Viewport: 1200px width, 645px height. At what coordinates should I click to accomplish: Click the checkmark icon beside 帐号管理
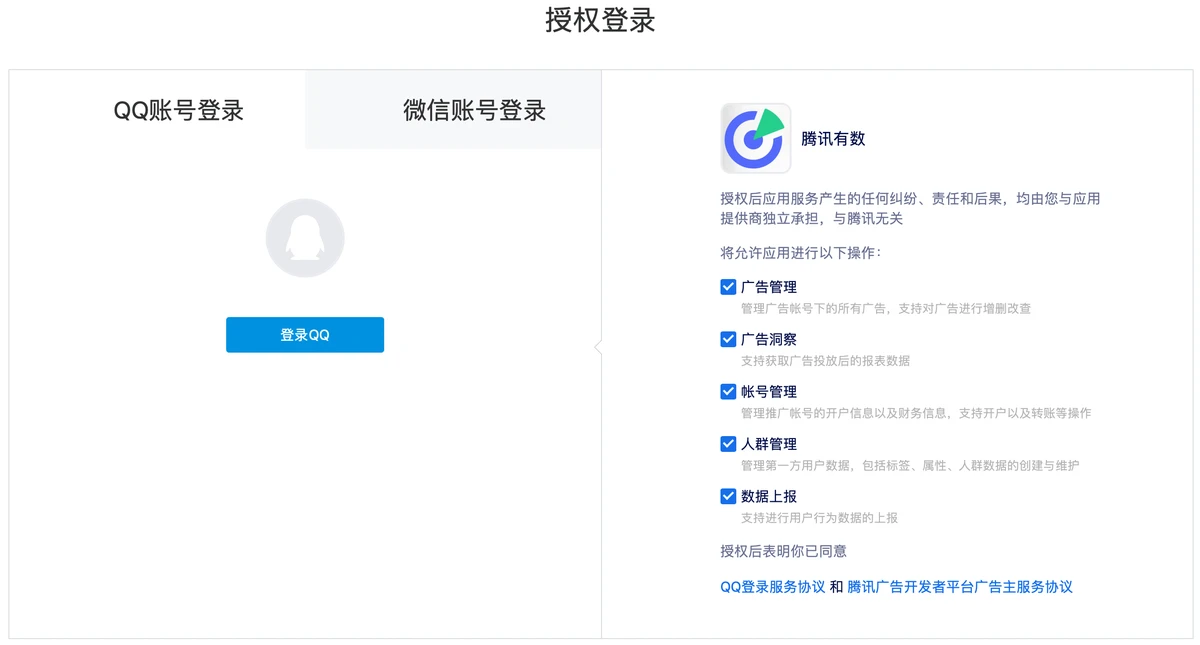pyautogui.click(x=729, y=391)
